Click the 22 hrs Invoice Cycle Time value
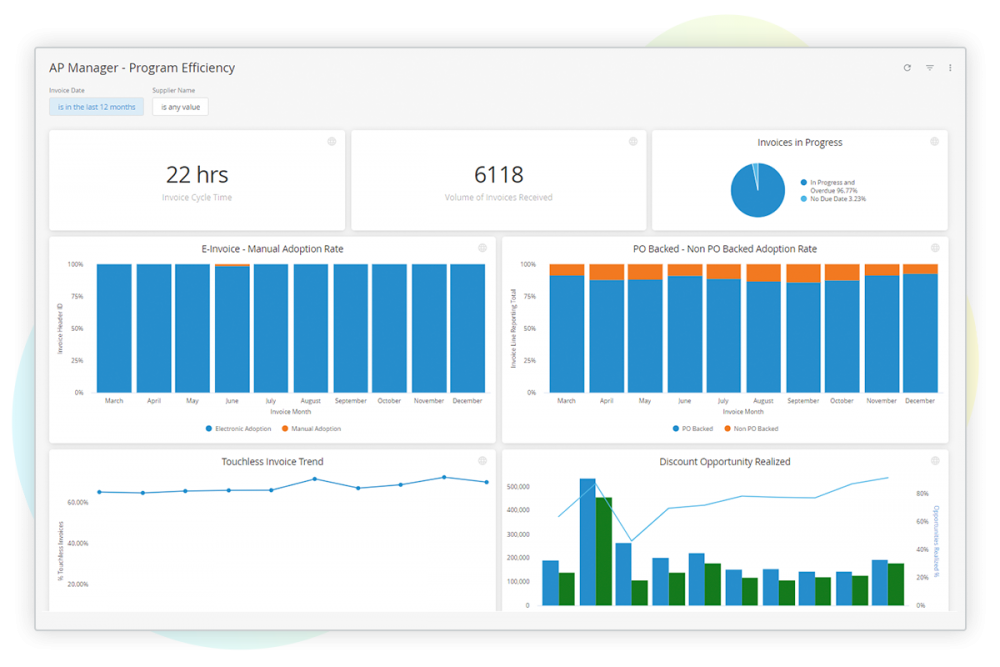This screenshot has width=1000, height=667. click(x=197, y=175)
